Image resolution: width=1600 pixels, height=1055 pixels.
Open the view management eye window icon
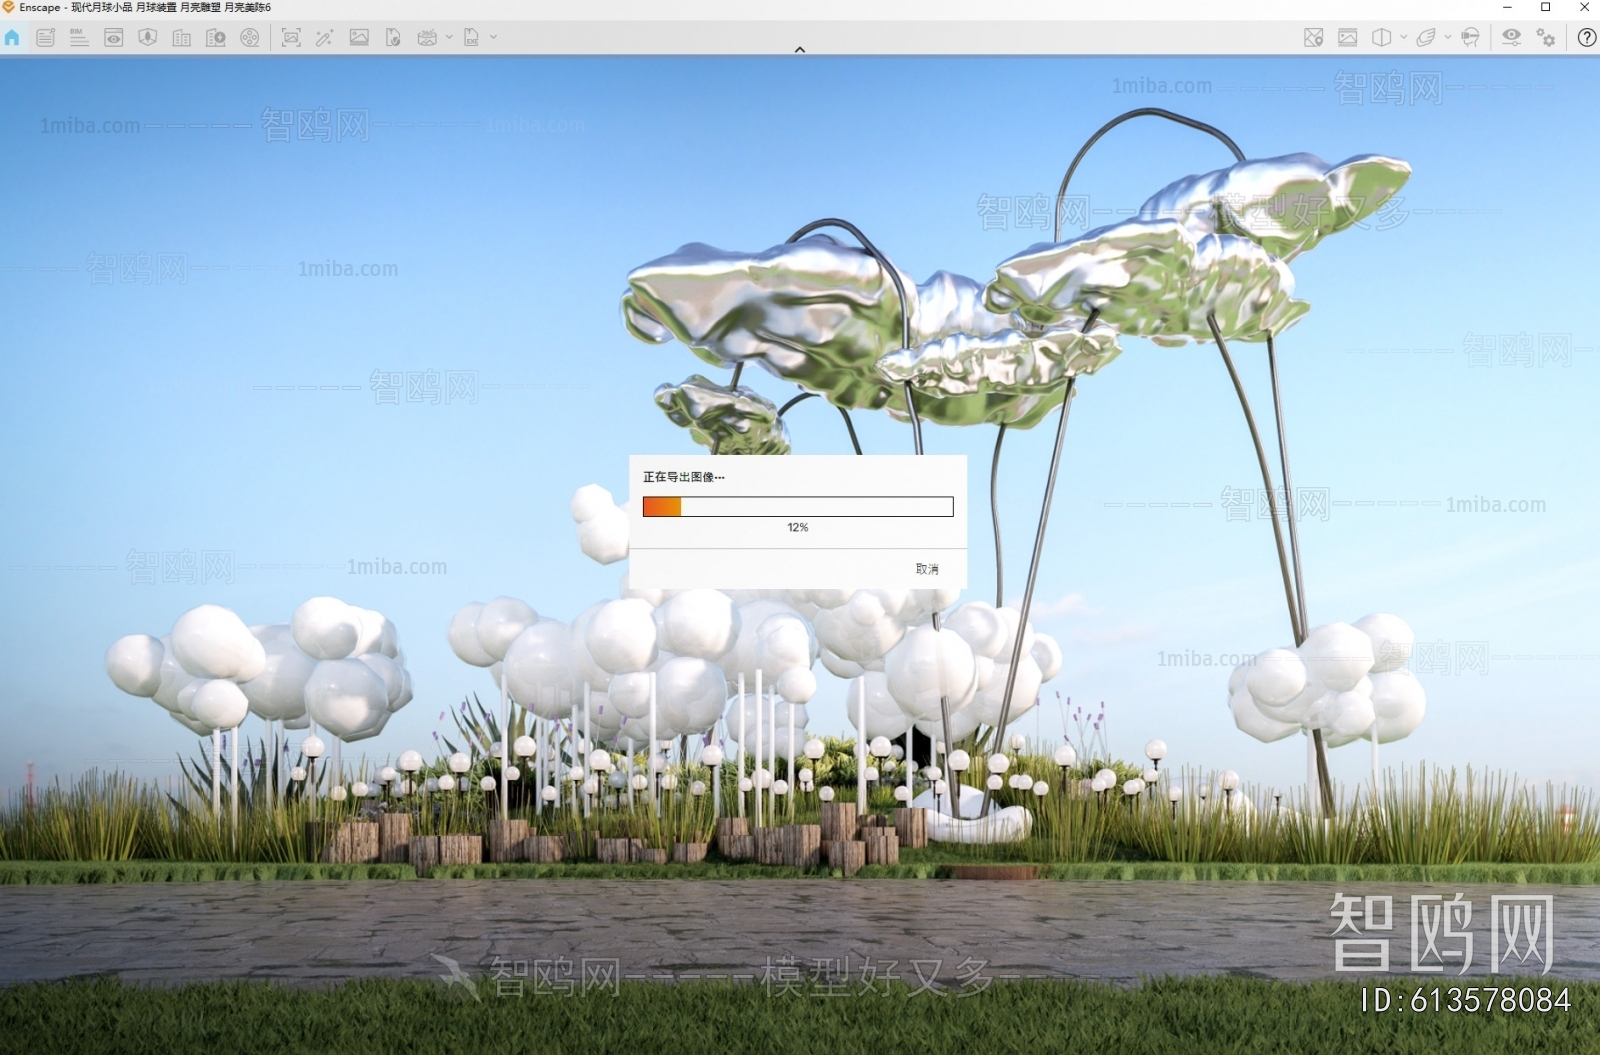pyautogui.click(x=114, y=38)
